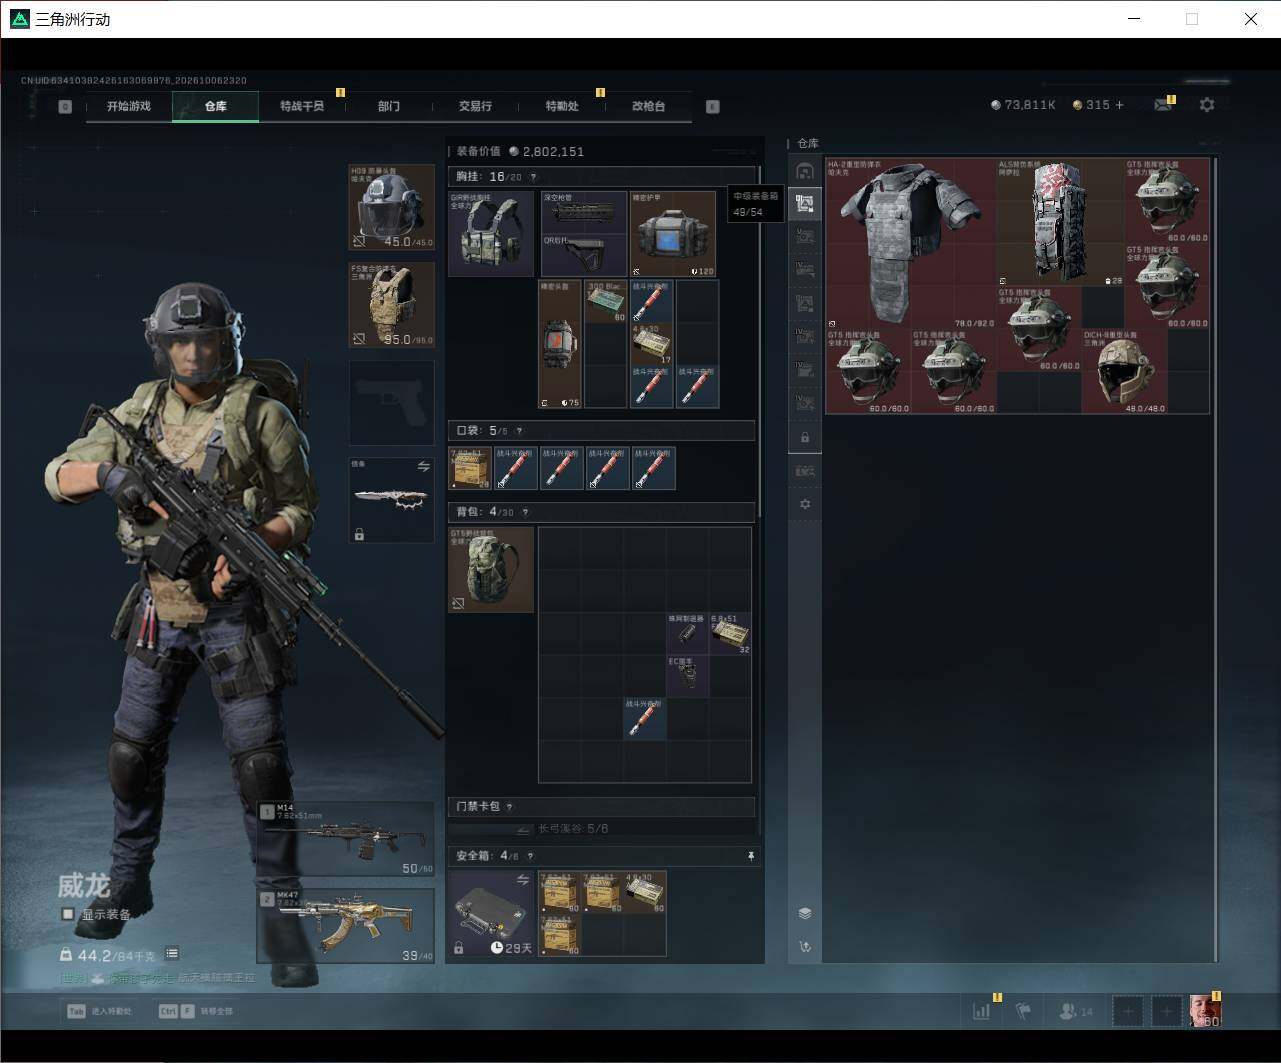This screenshot has width=1281, height=1063.
Task: Open the 特勤处 tab
Action: tap(562, 106)
